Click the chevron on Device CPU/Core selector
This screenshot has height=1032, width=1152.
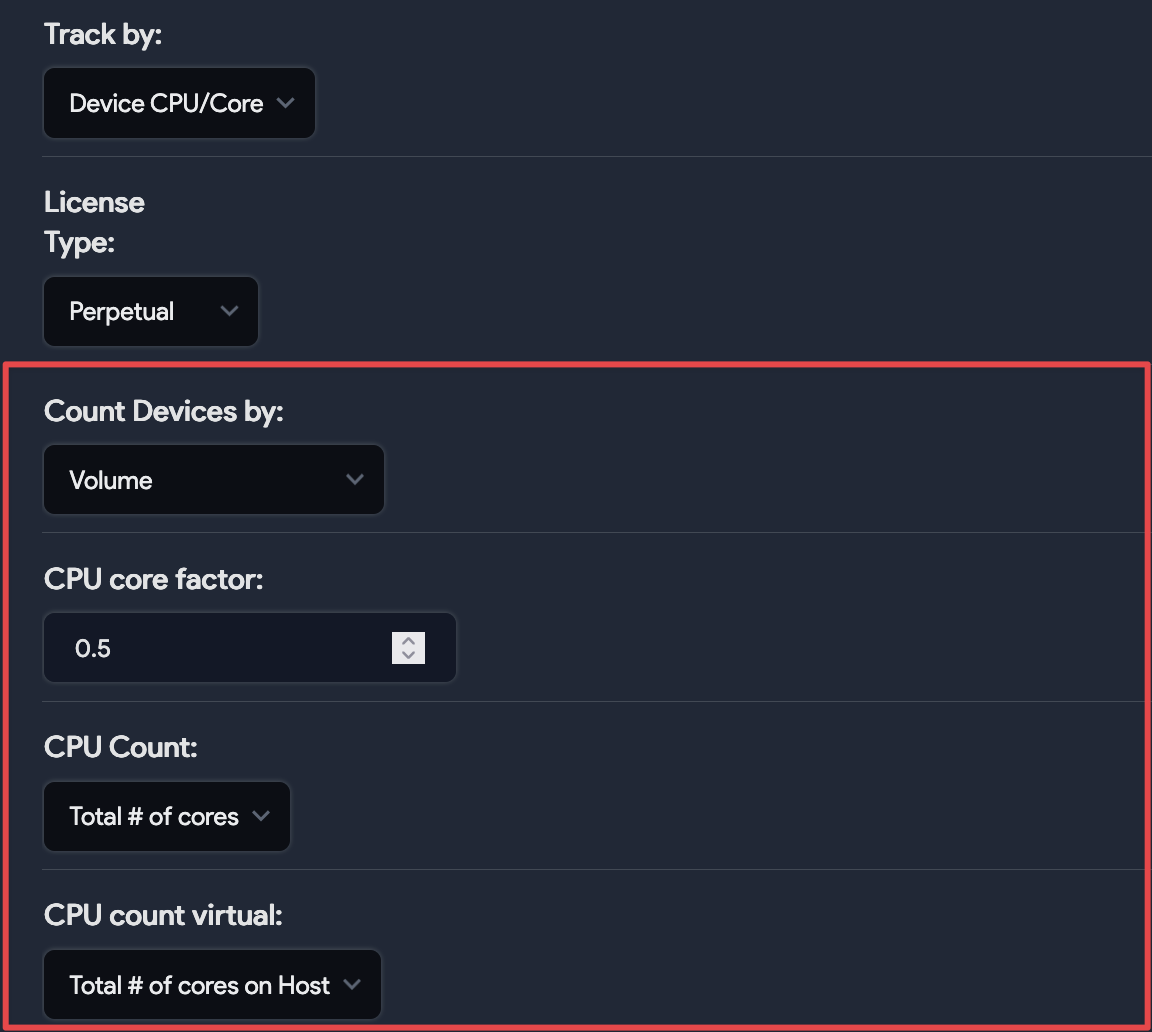285,103
